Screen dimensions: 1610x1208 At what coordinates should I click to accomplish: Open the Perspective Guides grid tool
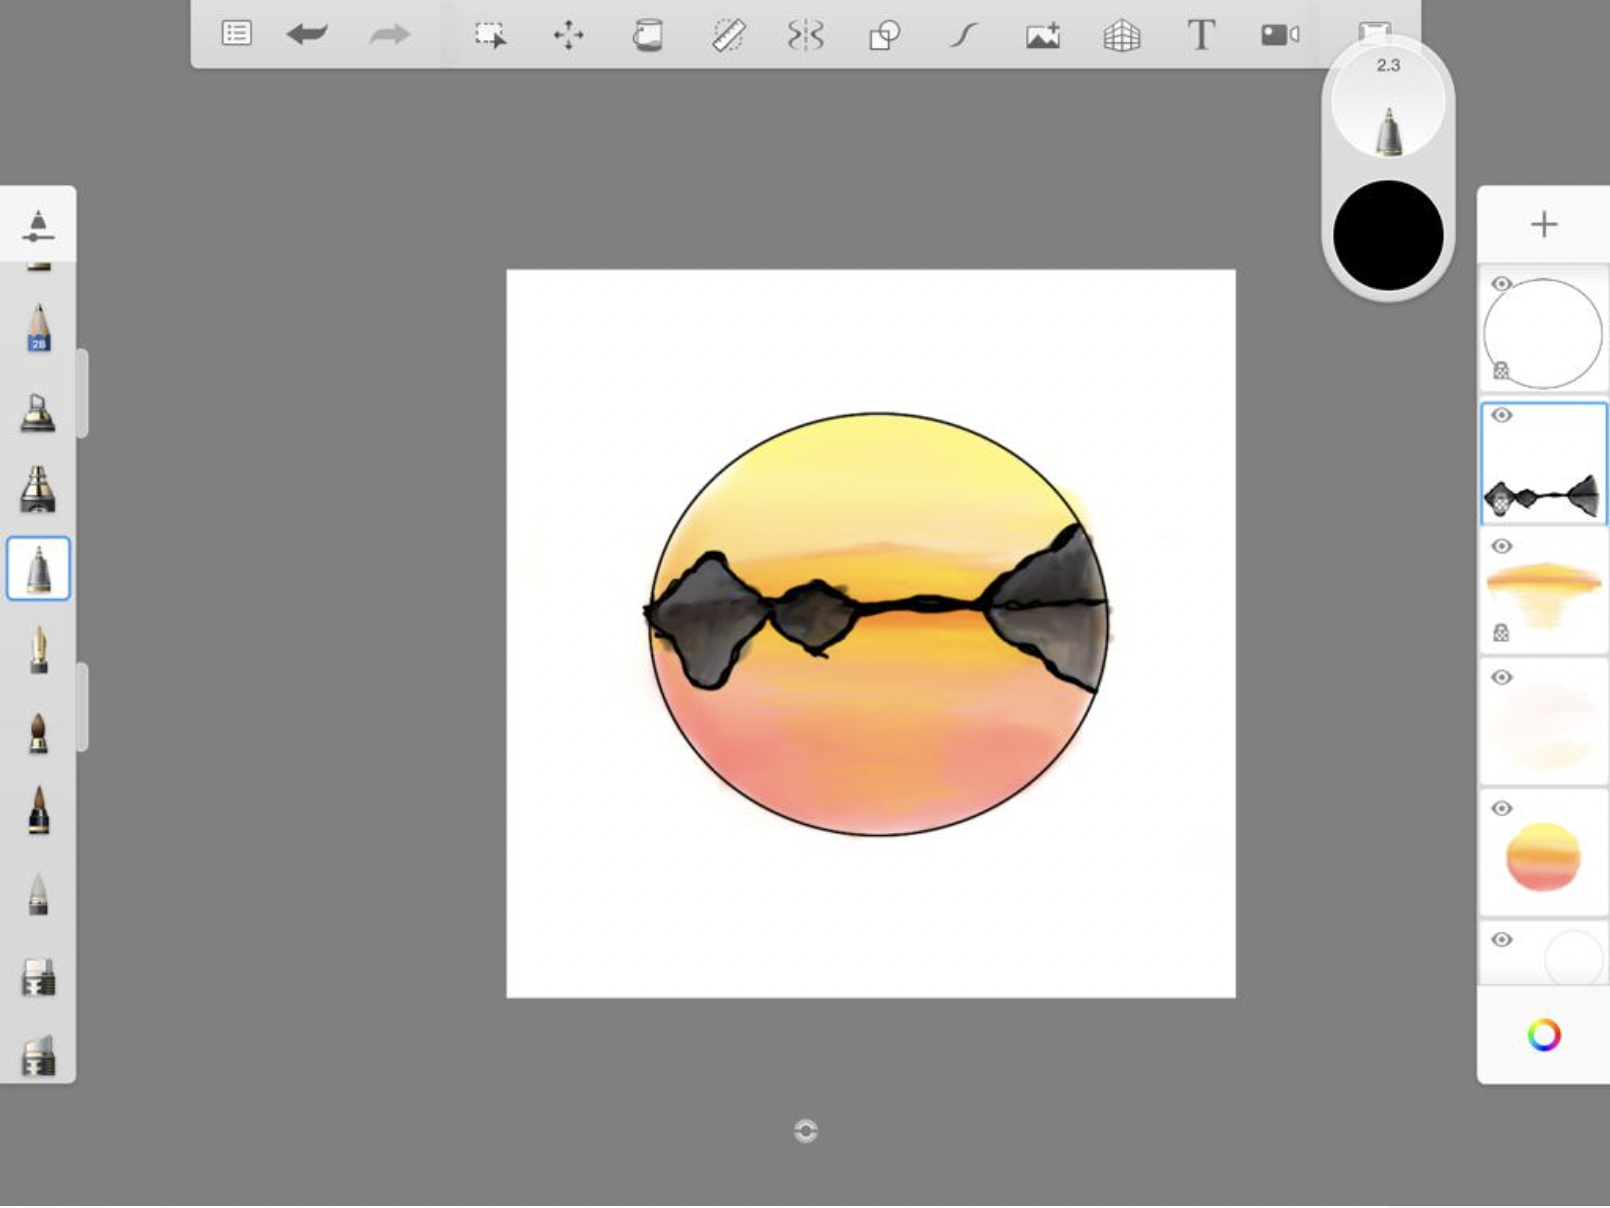click(x=1122, y=36)
